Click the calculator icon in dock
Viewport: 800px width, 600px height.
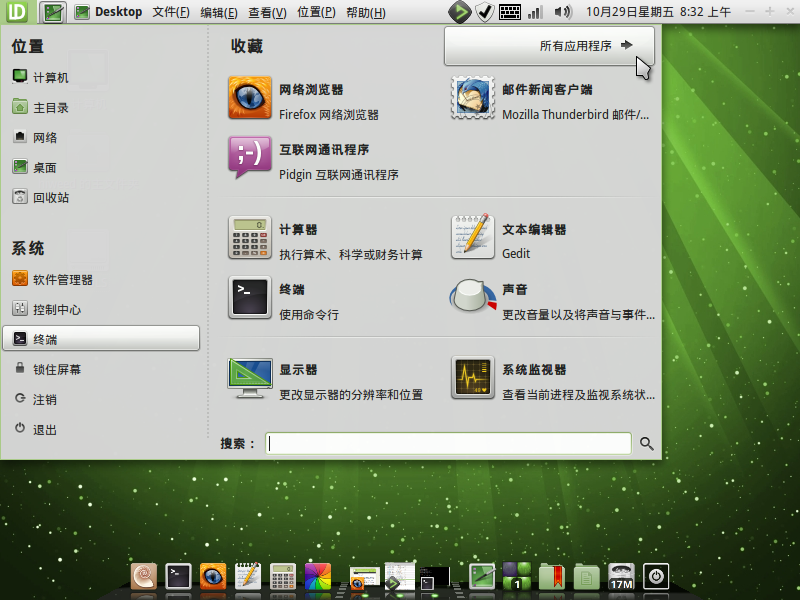[x=283, y=577]
